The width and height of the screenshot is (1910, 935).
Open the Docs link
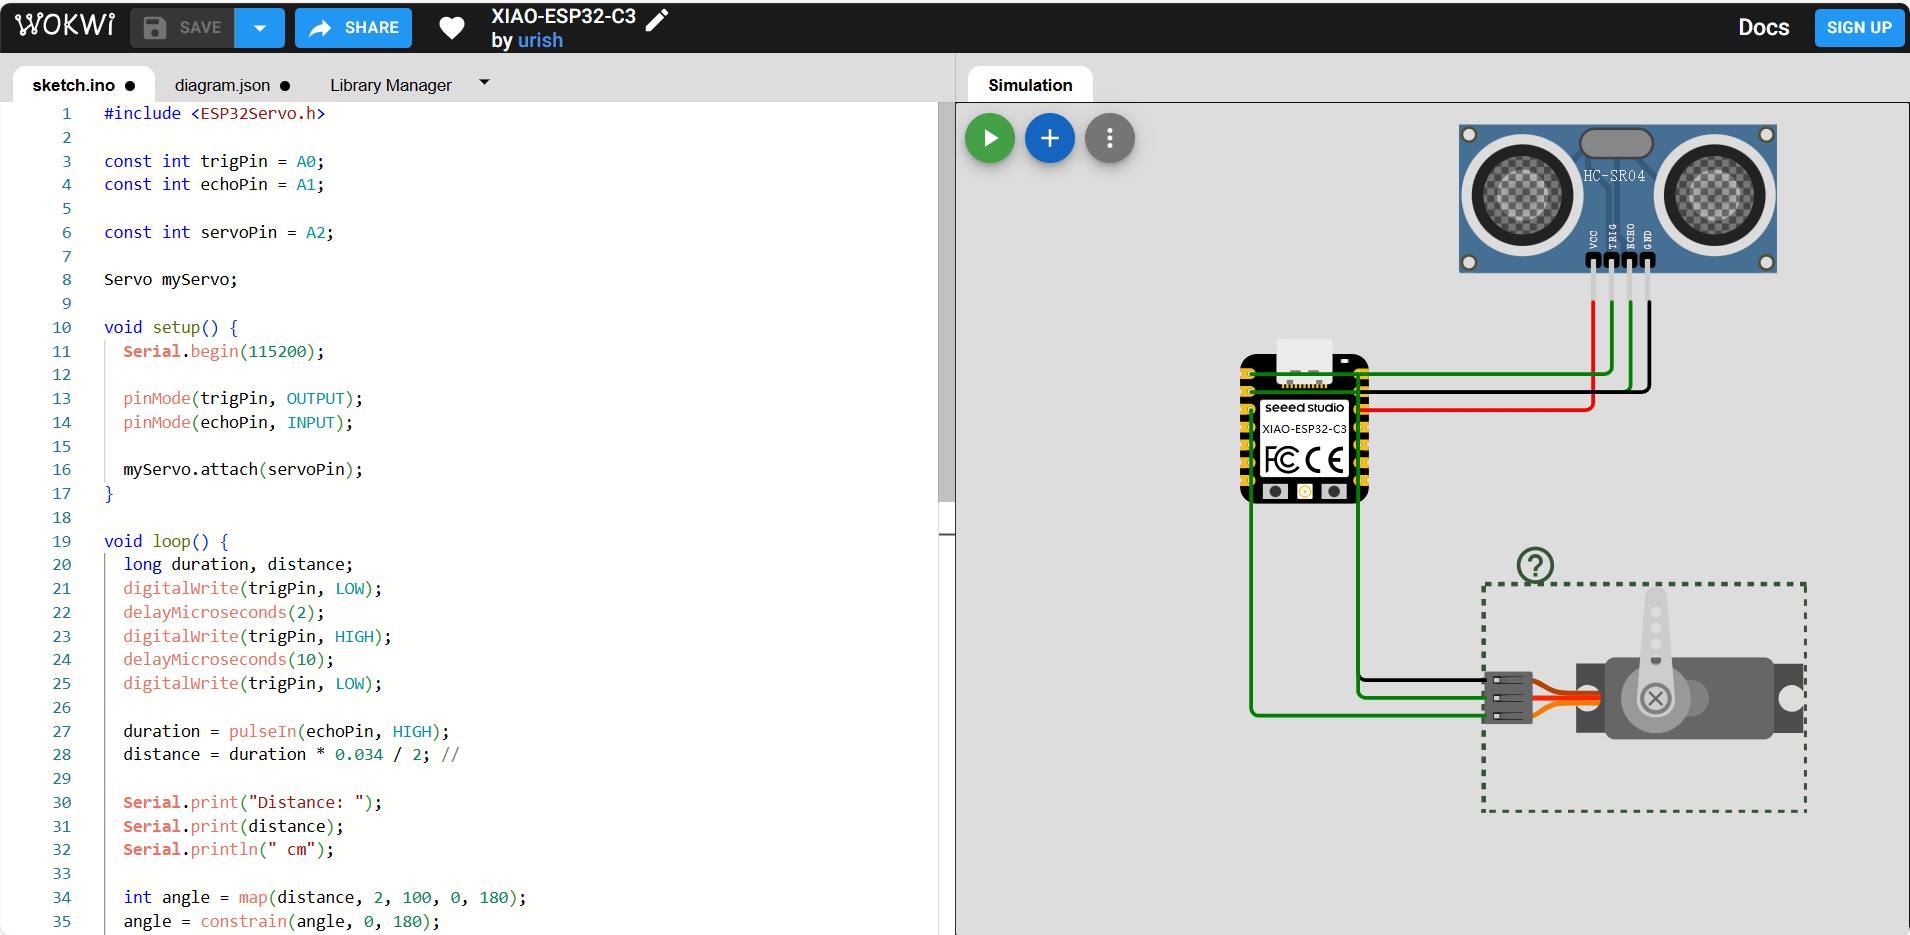1763,28
